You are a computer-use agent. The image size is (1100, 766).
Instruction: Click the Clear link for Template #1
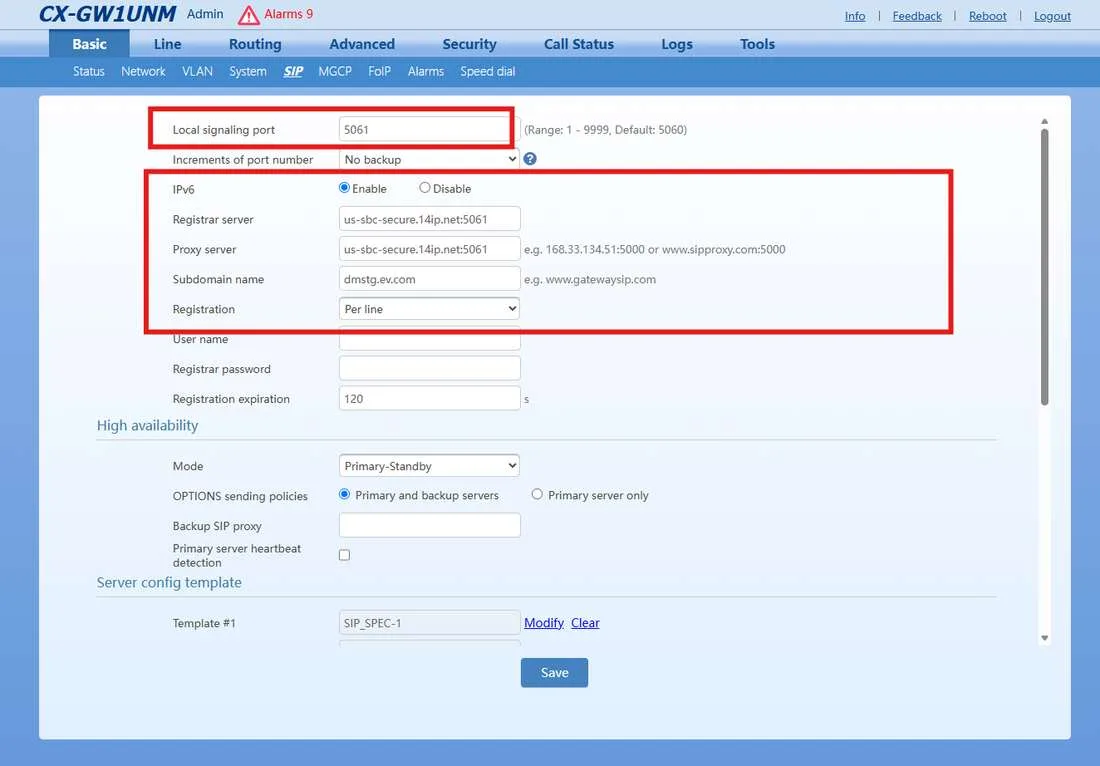point(585,623)
